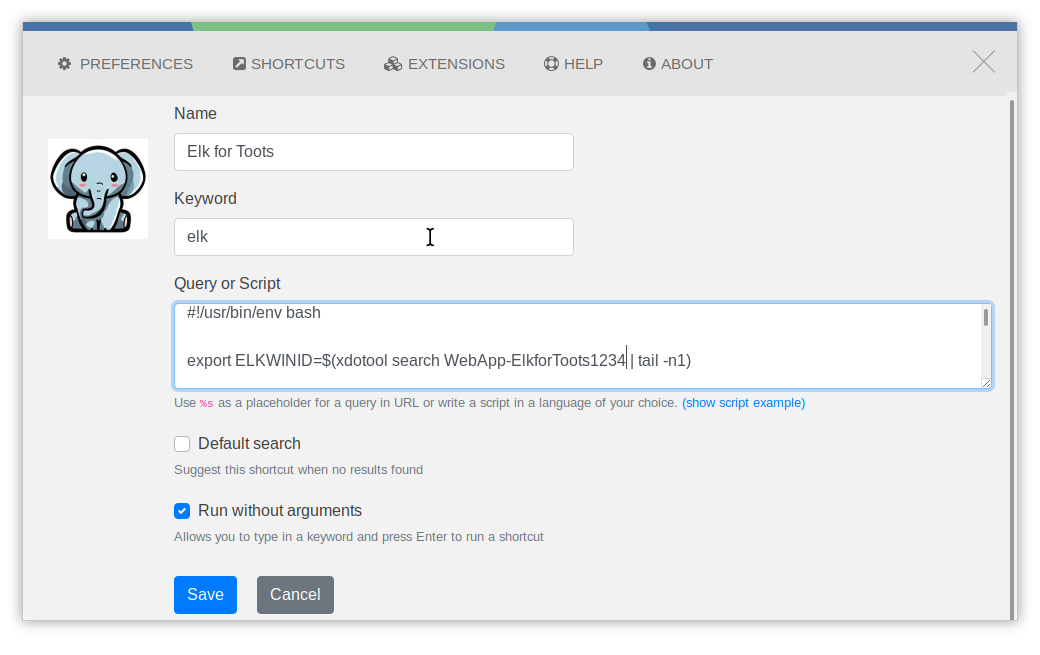
Task: Open the 'show script example' link
Action: [744, 402]
